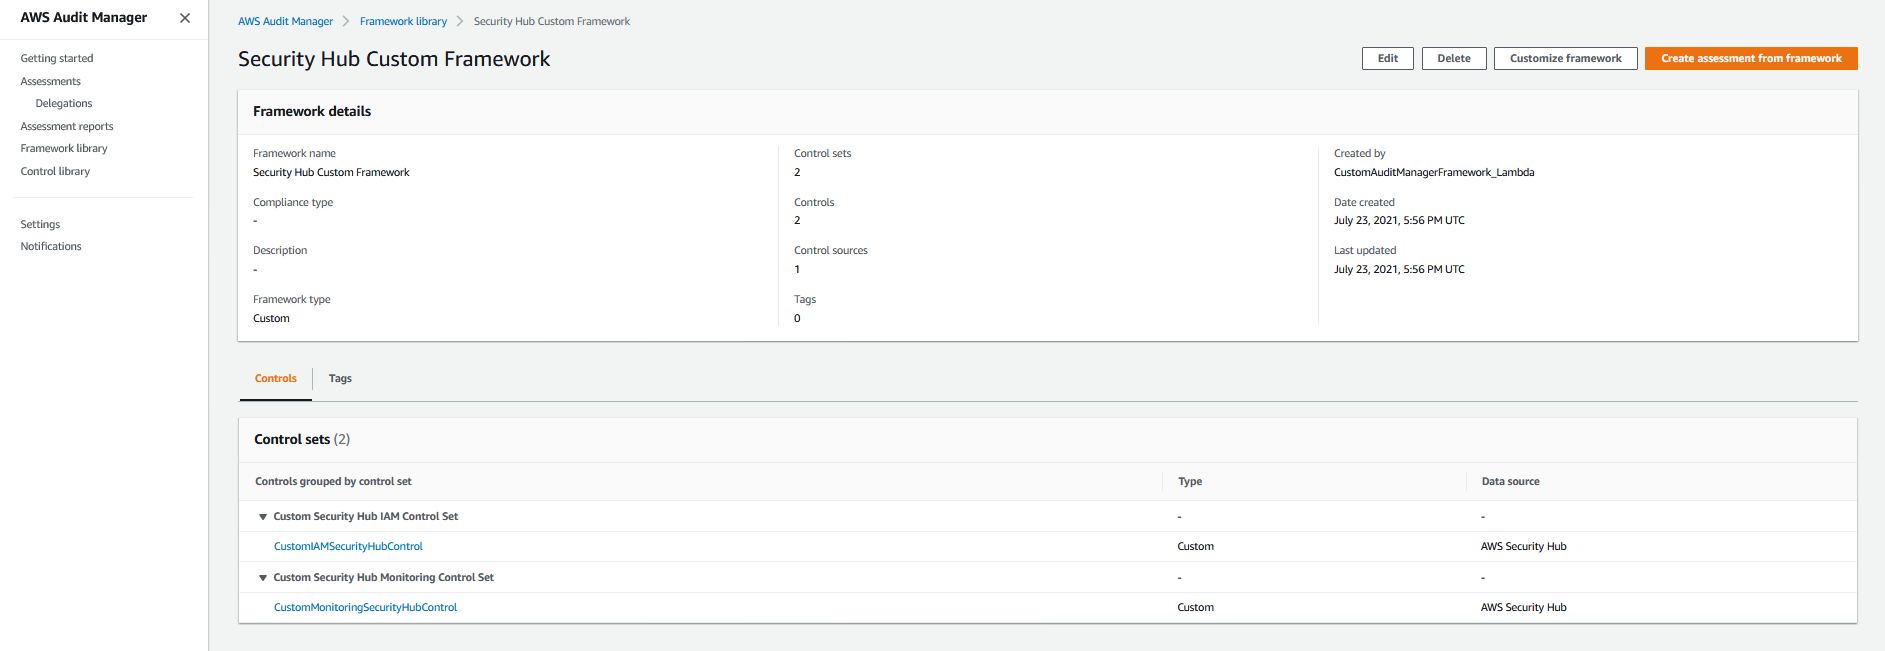Collapse Custom Security Hub IAM Control Set
1885x651 pixels.
point(263,517)
